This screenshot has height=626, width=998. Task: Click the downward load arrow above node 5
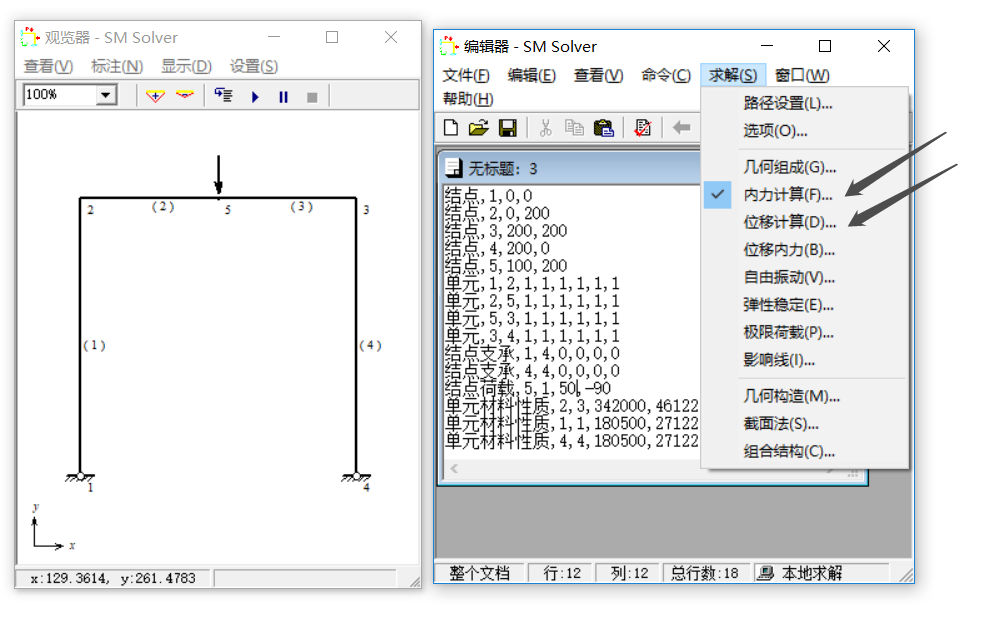pyautogui.click(x=218, y=174)
